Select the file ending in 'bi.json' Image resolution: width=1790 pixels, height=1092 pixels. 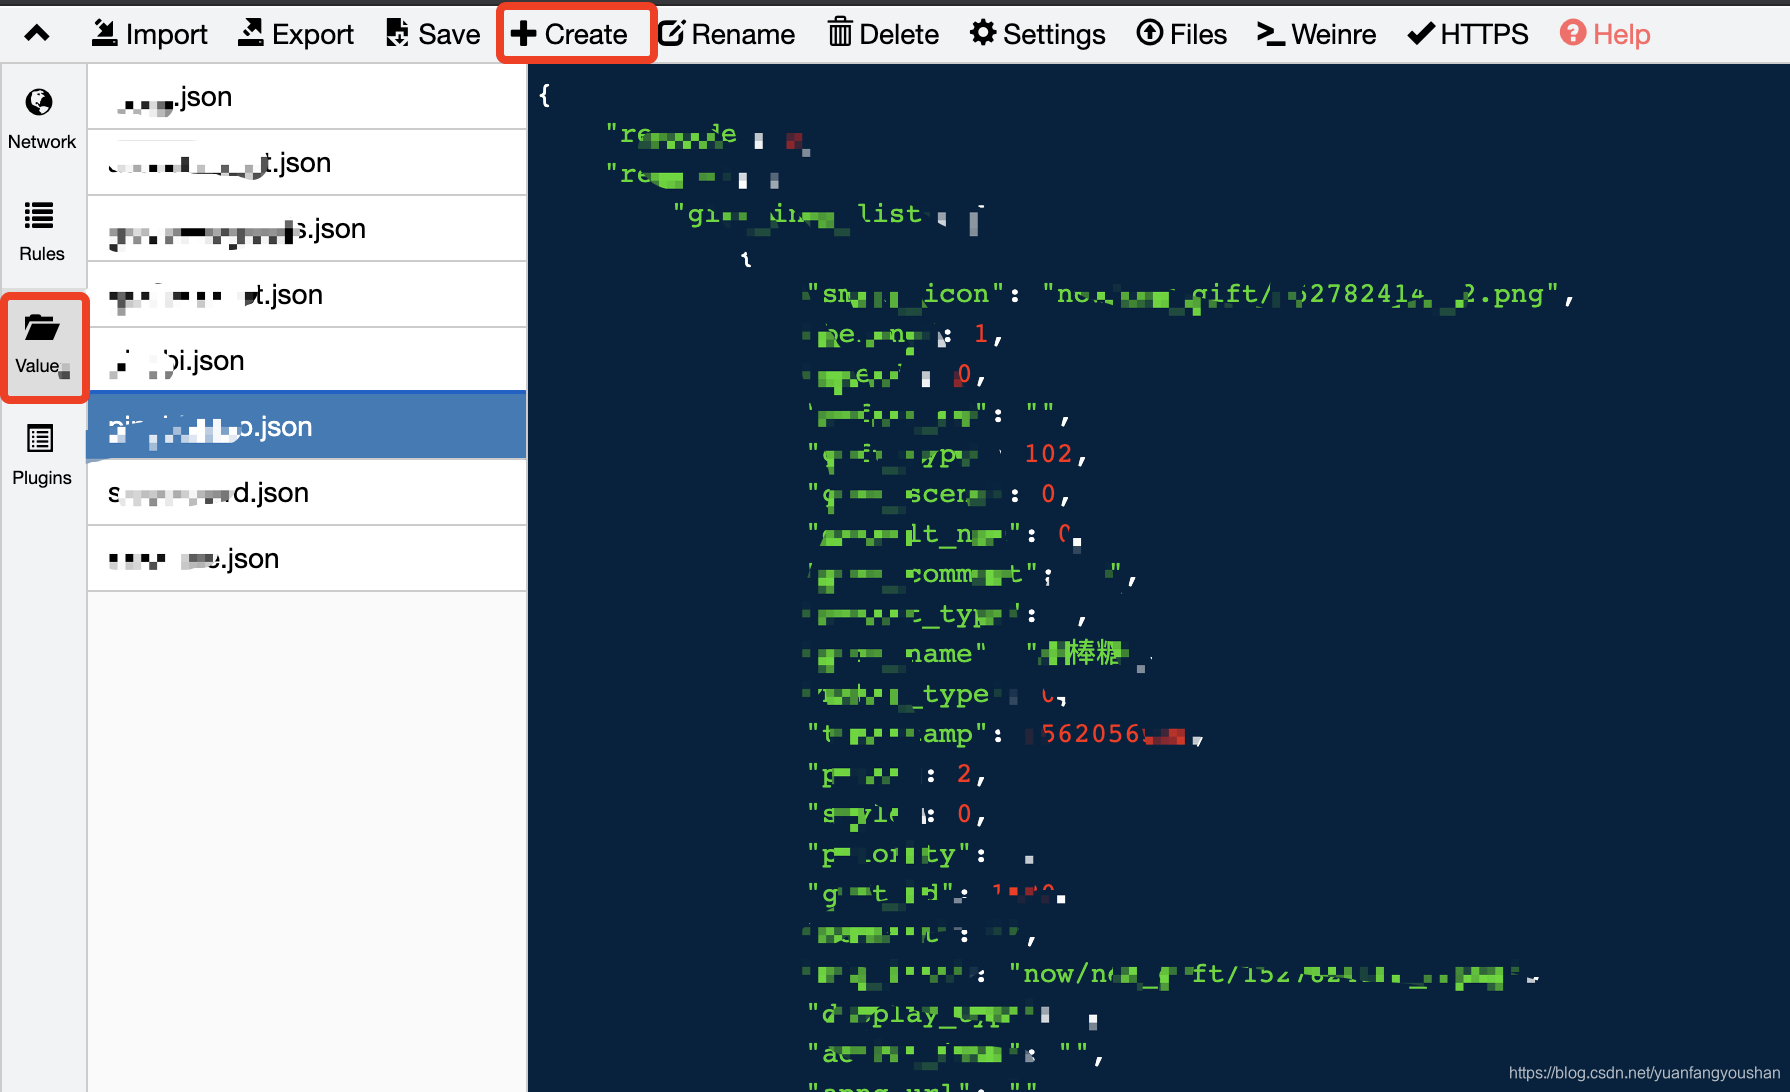tap(307, 361)
